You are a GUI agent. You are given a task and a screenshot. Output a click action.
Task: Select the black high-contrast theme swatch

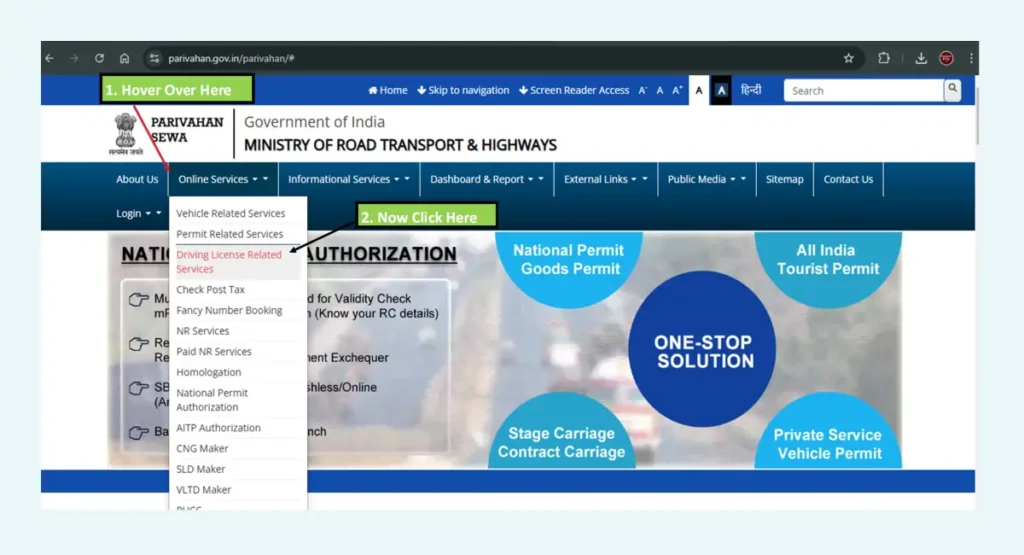point(721,90)
